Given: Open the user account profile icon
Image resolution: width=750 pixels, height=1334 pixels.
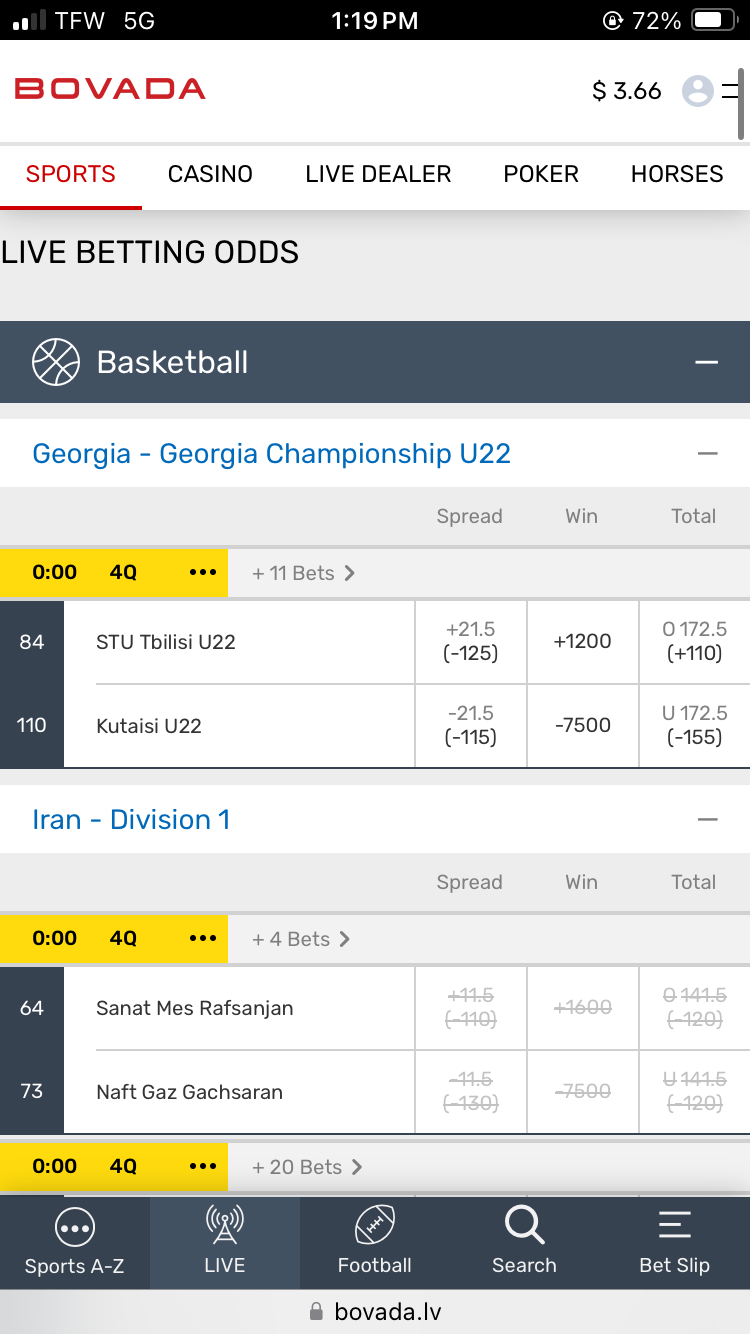Looking at the screenshot, I should tap(697, 91).
